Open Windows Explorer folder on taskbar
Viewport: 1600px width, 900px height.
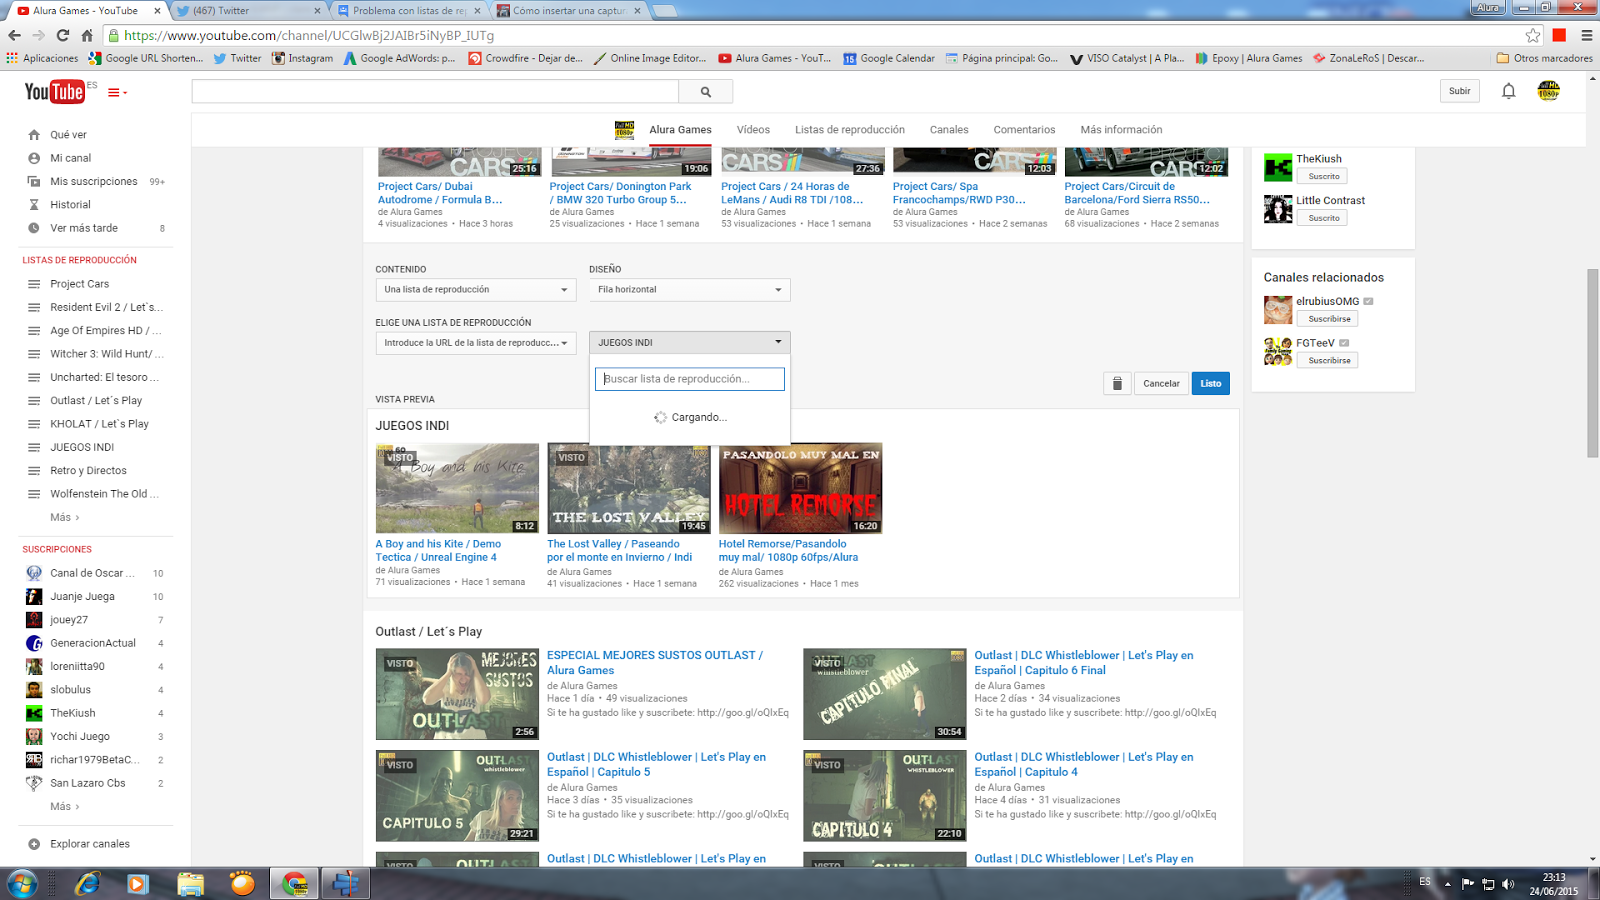[190, 884]
